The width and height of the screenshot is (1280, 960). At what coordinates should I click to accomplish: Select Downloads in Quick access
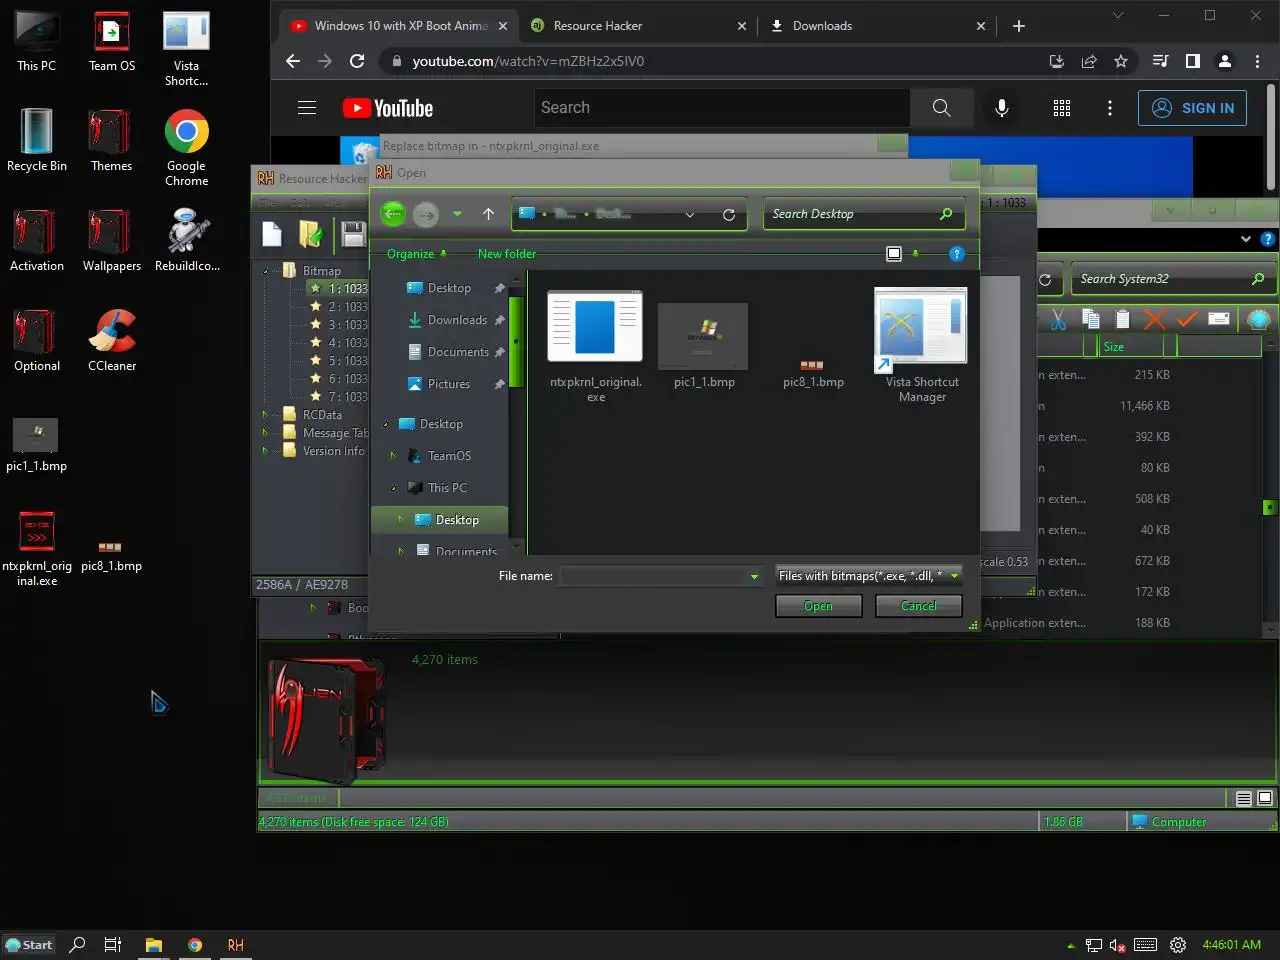click(455, 320)
